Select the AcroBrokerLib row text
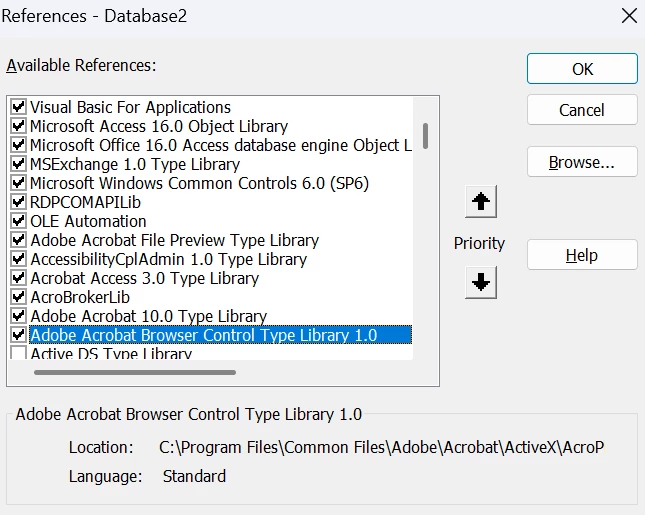Screen dimensions: 645x515 click(x=80, y=297)
